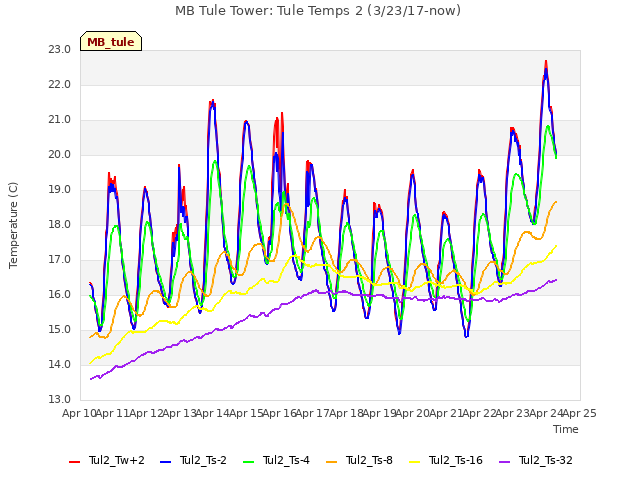Image resolution: width=640 pixels, height=480 pixels.
Task: Click the red Tul2_Tw+2 legend swatch
Action: tap(75, 462)
